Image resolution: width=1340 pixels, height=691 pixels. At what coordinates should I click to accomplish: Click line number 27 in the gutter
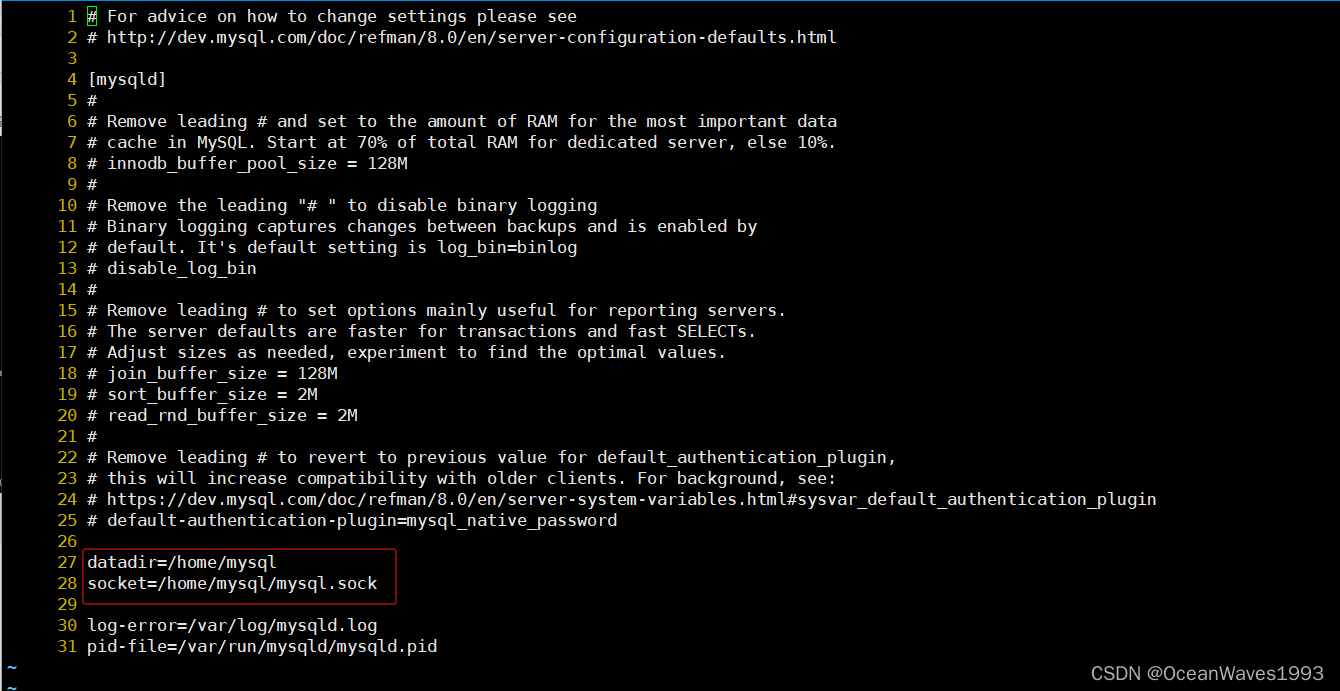[x=67, y=562]
